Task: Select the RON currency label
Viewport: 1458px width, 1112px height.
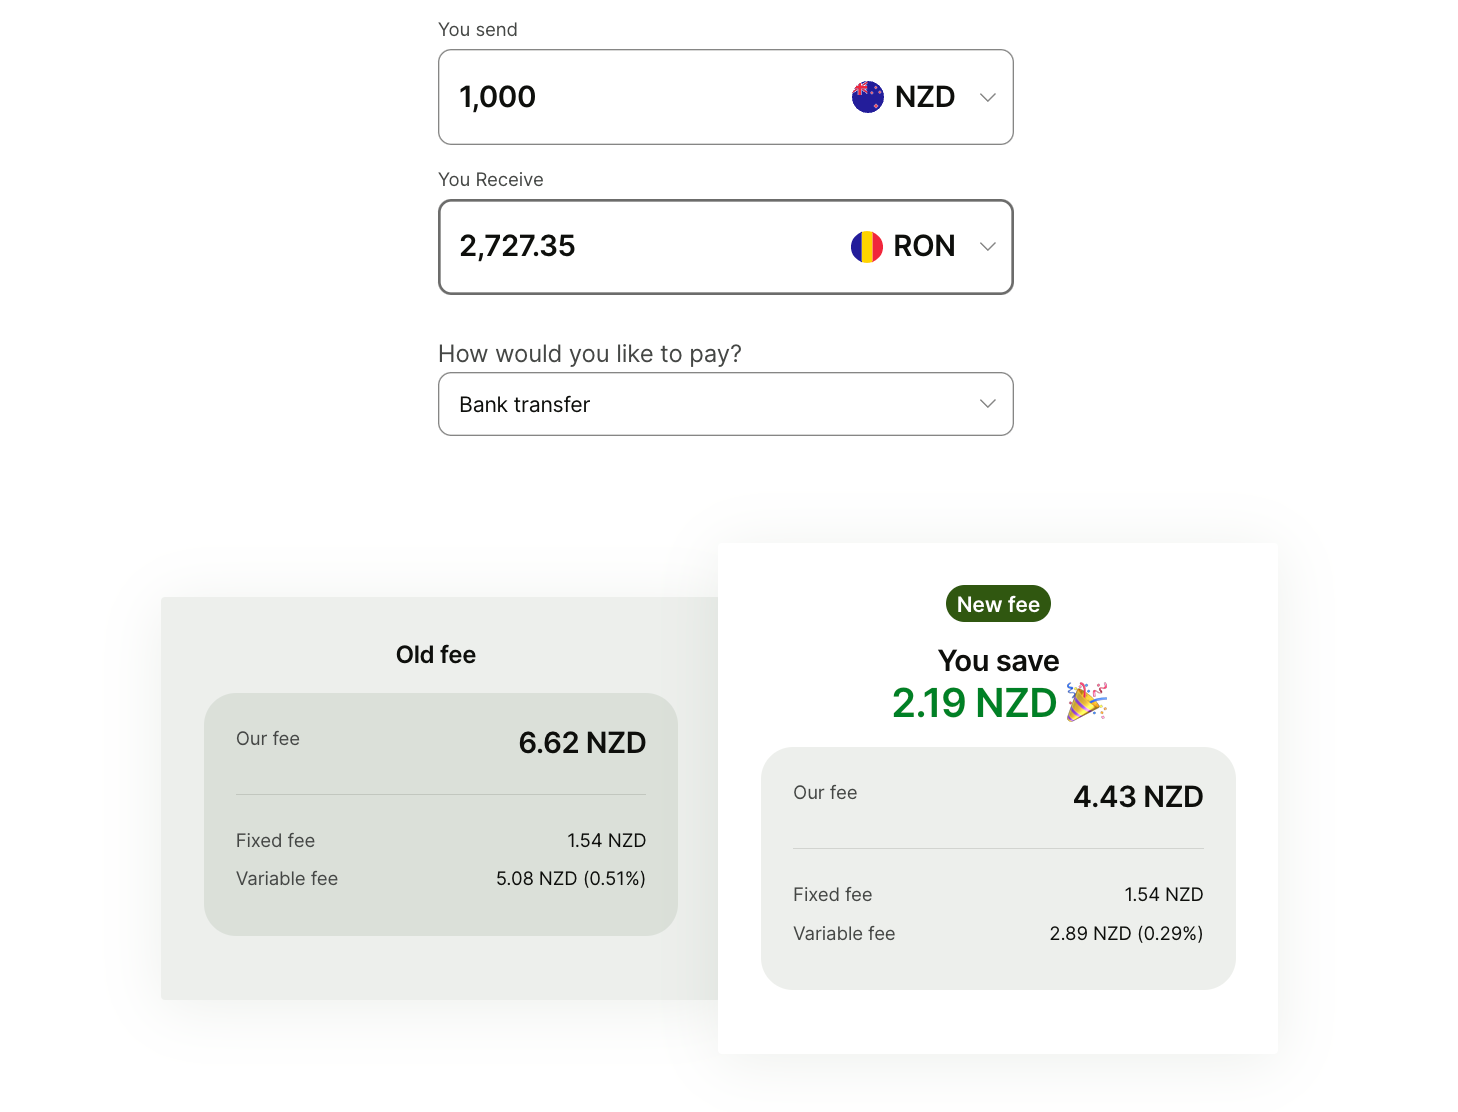Action: (924, 246)
